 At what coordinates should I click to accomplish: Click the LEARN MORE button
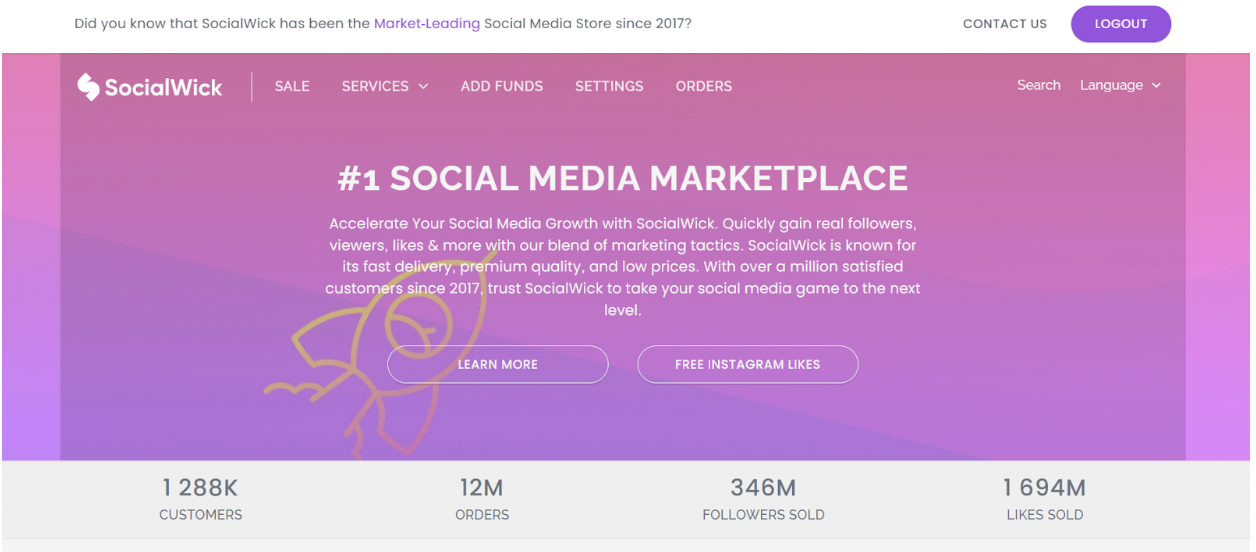click(x=498, y=364)
